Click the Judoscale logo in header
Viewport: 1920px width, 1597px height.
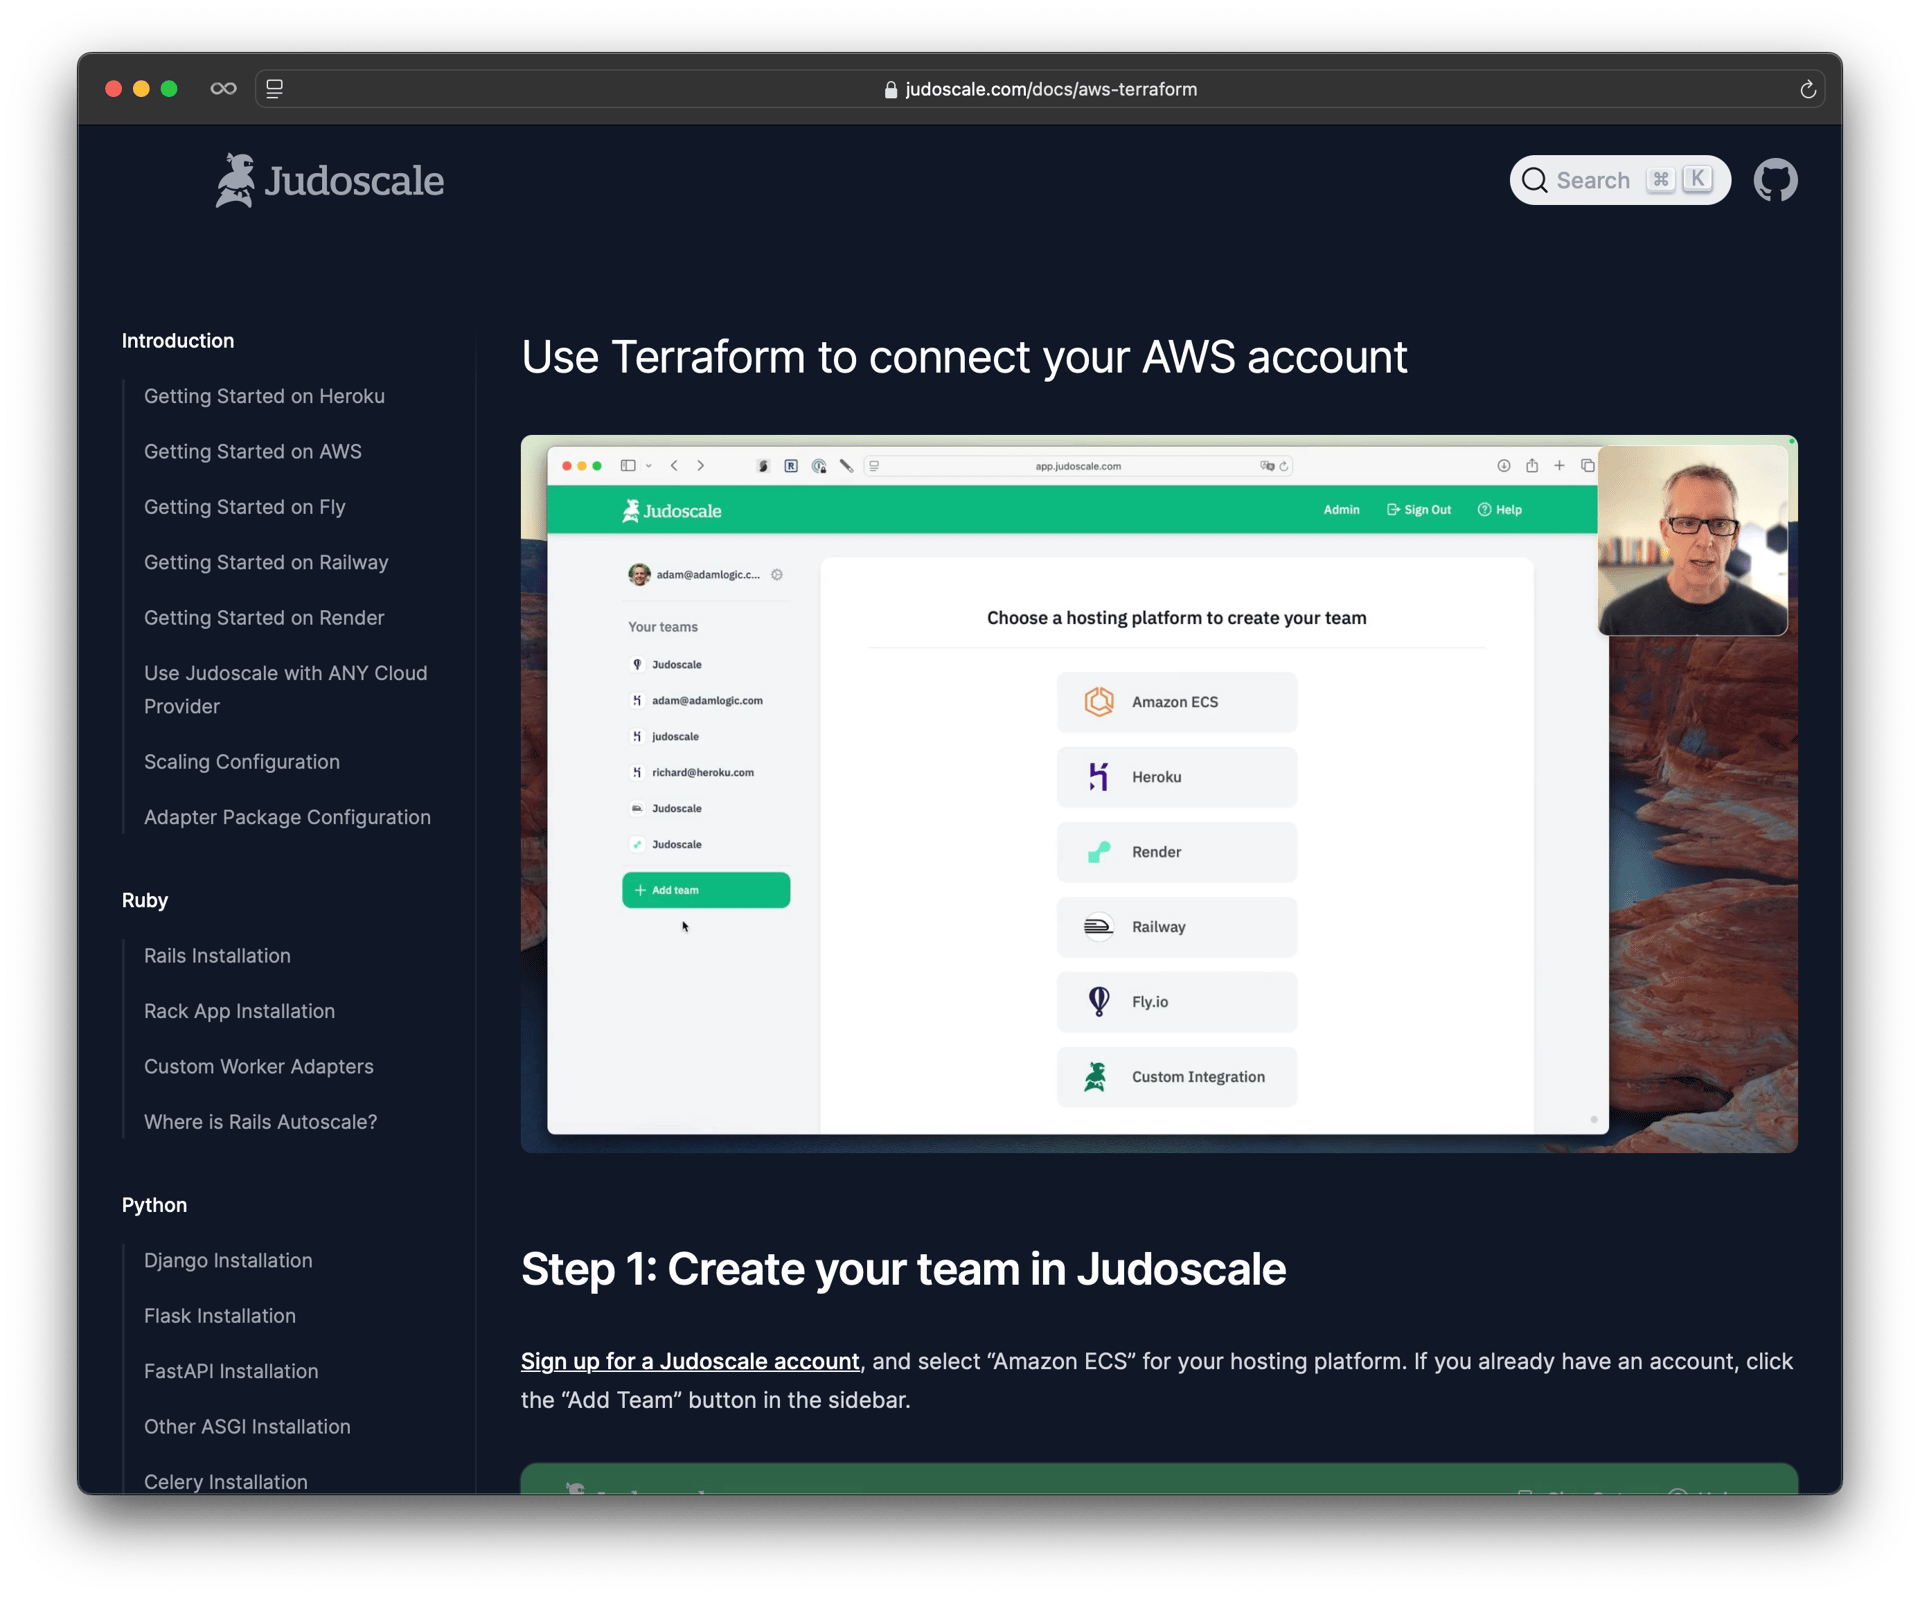click(330, 181)
